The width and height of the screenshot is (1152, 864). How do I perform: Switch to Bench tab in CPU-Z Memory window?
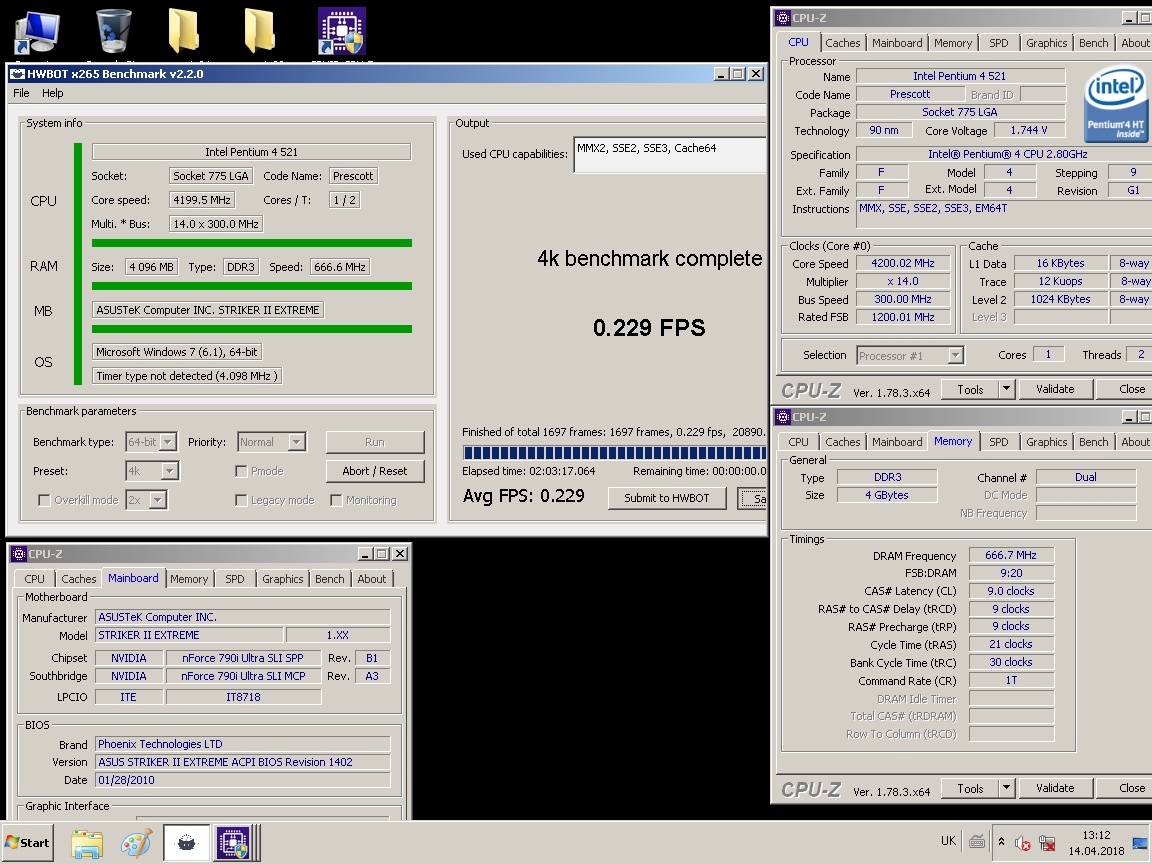click(x=1093, y=442)
